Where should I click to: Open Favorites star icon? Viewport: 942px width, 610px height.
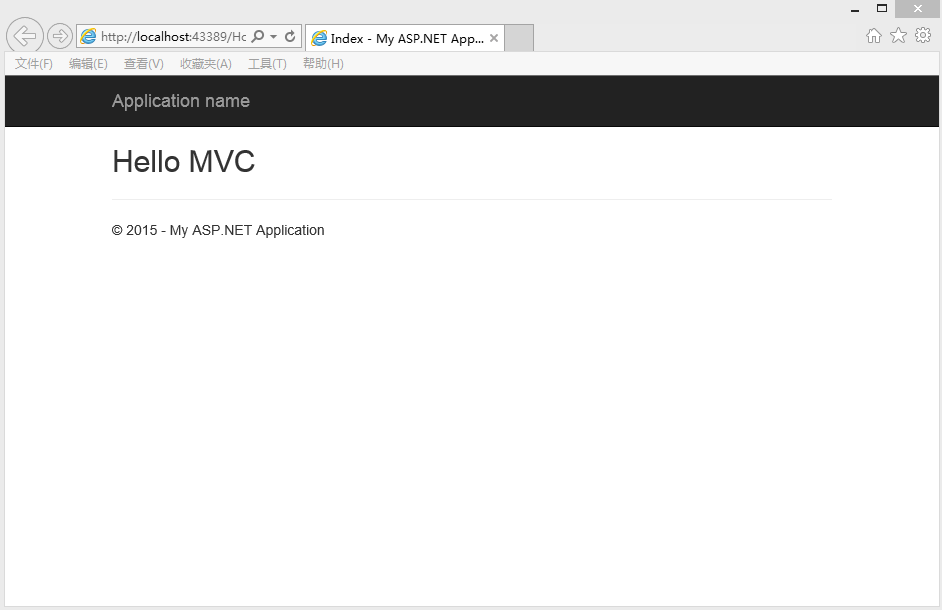(898, 35)
